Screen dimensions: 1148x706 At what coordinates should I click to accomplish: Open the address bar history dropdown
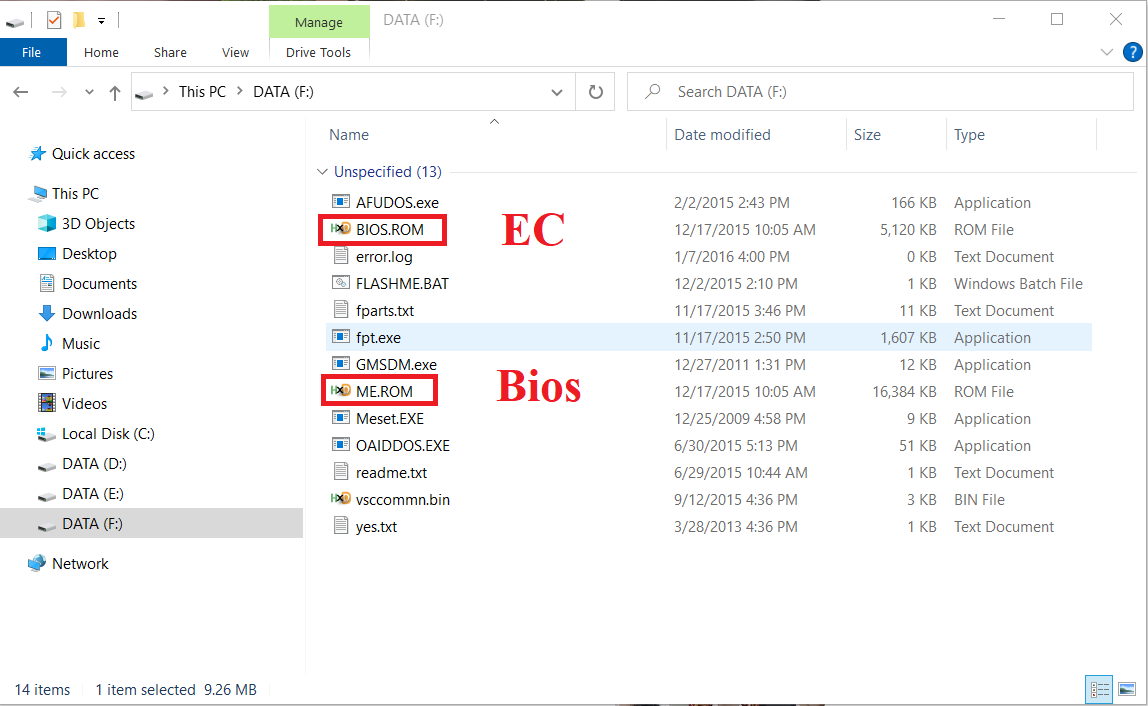pyautogui.click(x=557, y=92)
